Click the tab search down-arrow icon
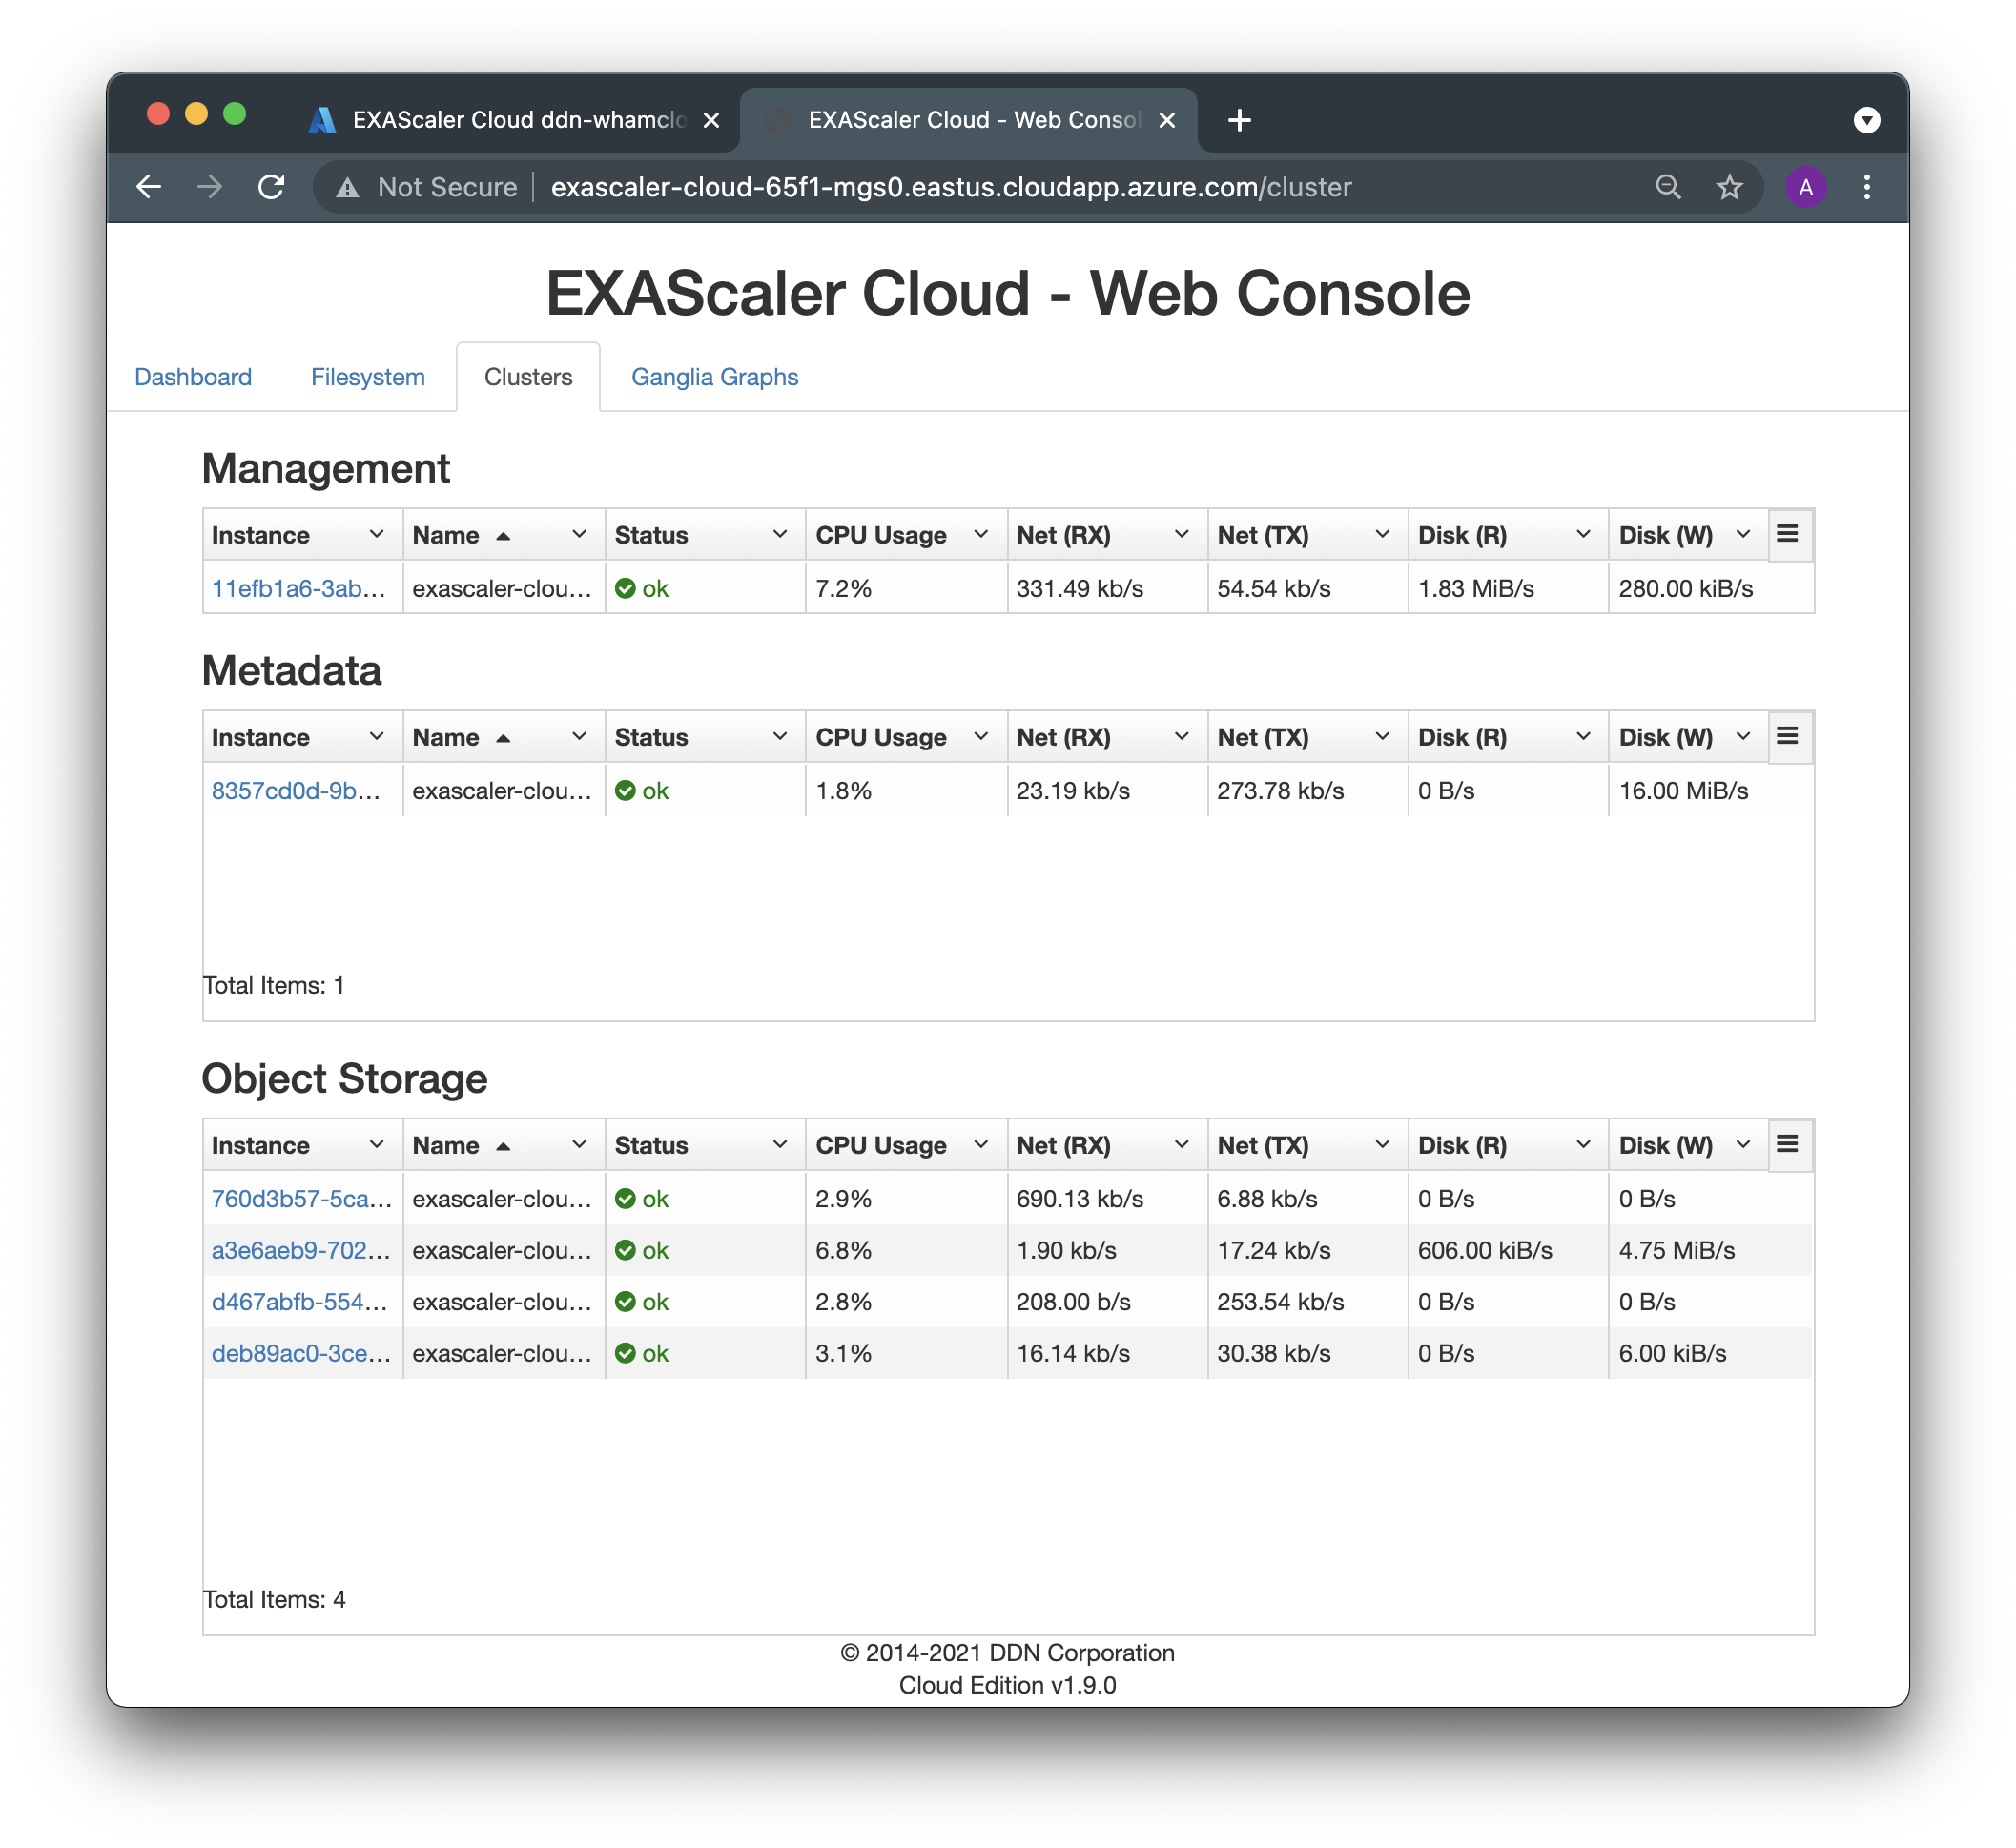2016x1848 pixels. 1866,120
